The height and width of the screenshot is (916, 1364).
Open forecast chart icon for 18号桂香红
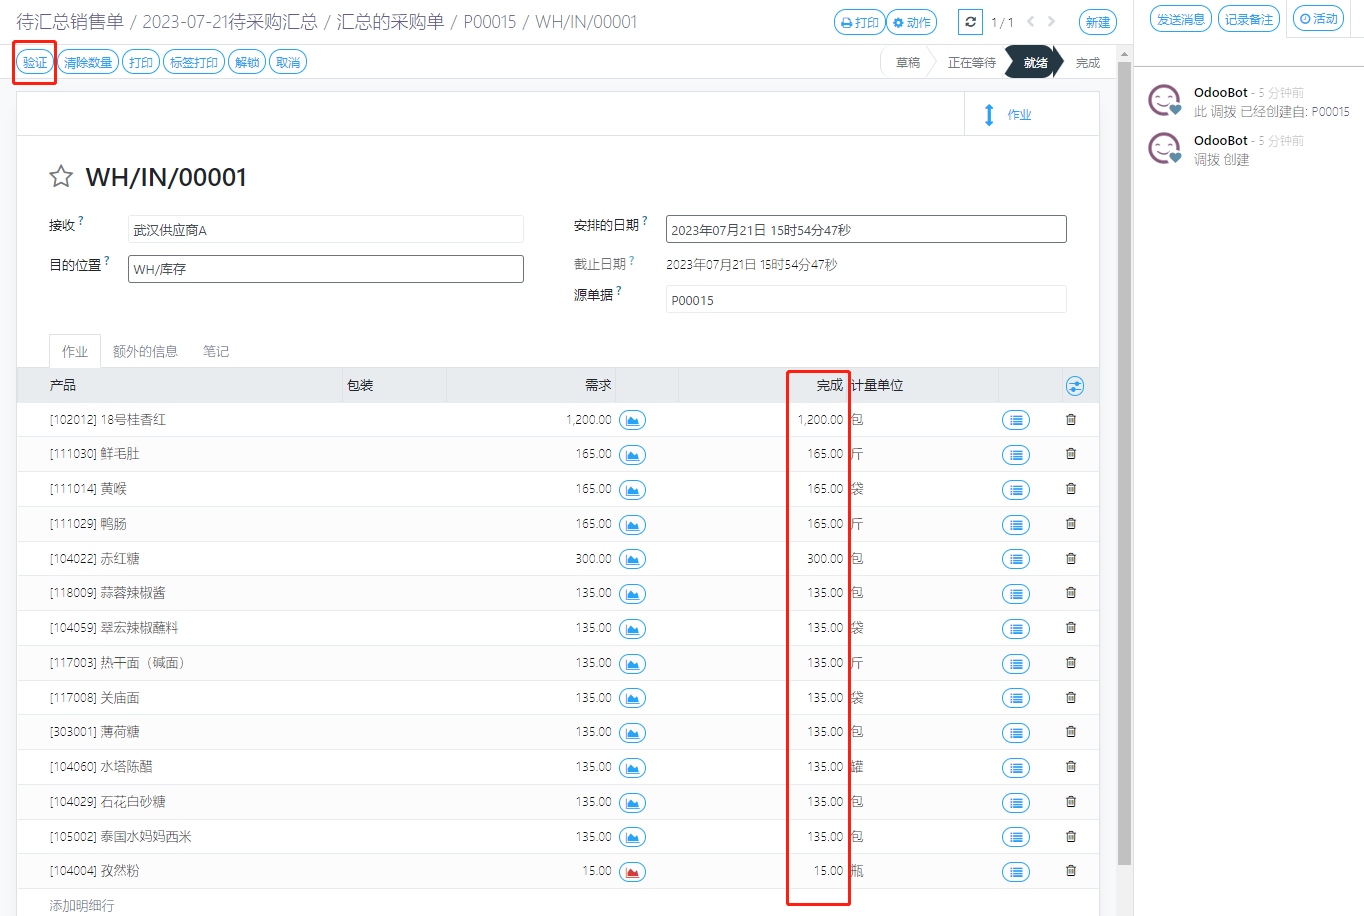632,420
